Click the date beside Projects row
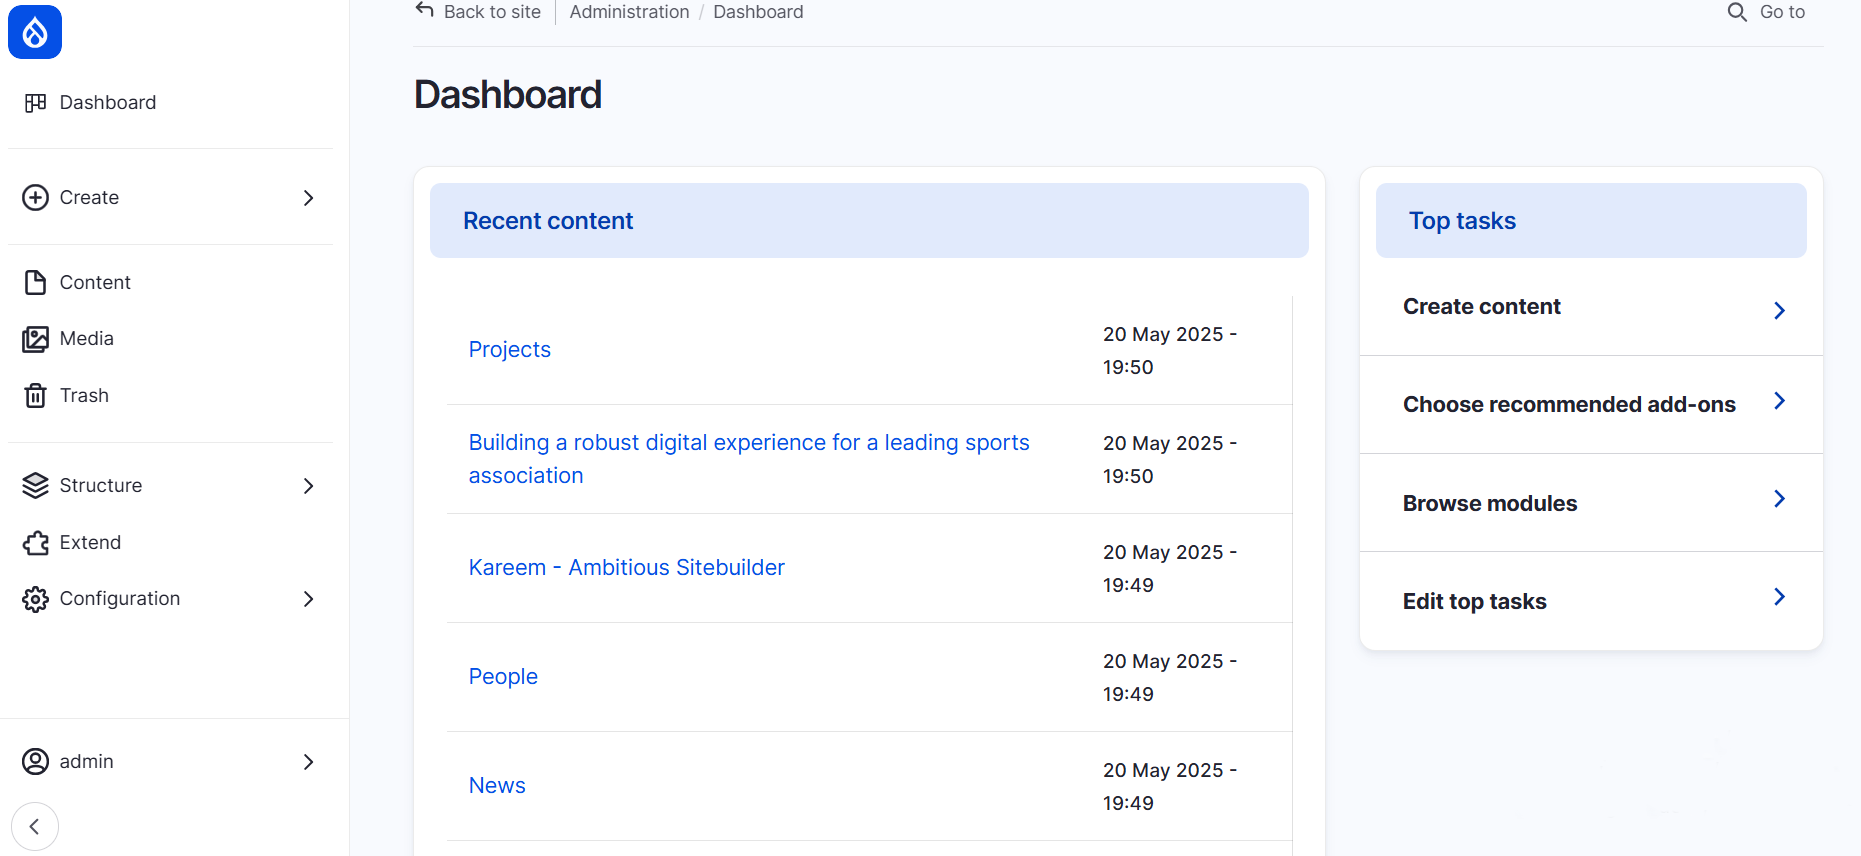Screen dimensions: 1861x856 (x=1170, y=351)
